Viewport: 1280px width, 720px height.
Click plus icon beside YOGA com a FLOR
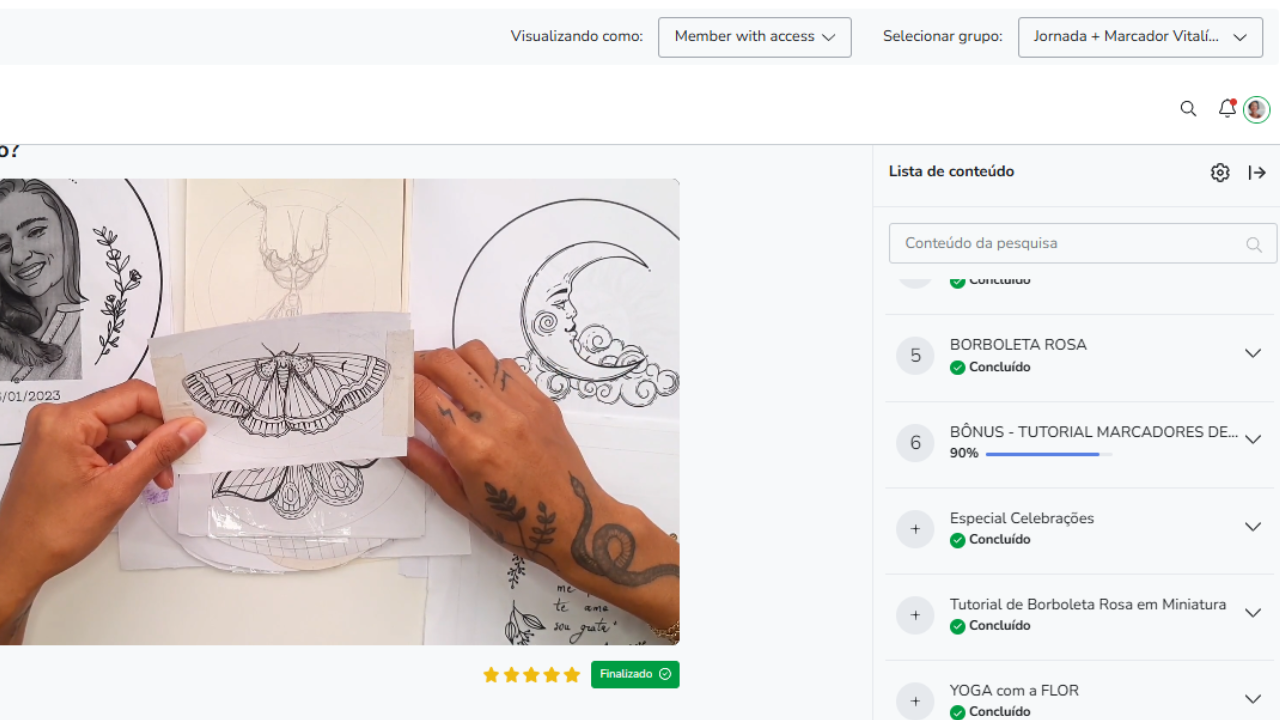(915, 700)
